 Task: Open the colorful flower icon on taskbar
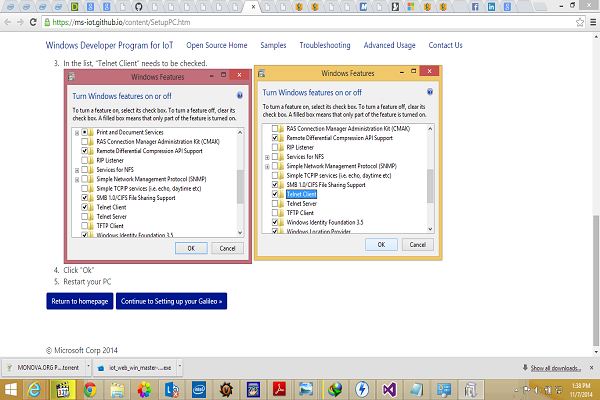point(144,390)
